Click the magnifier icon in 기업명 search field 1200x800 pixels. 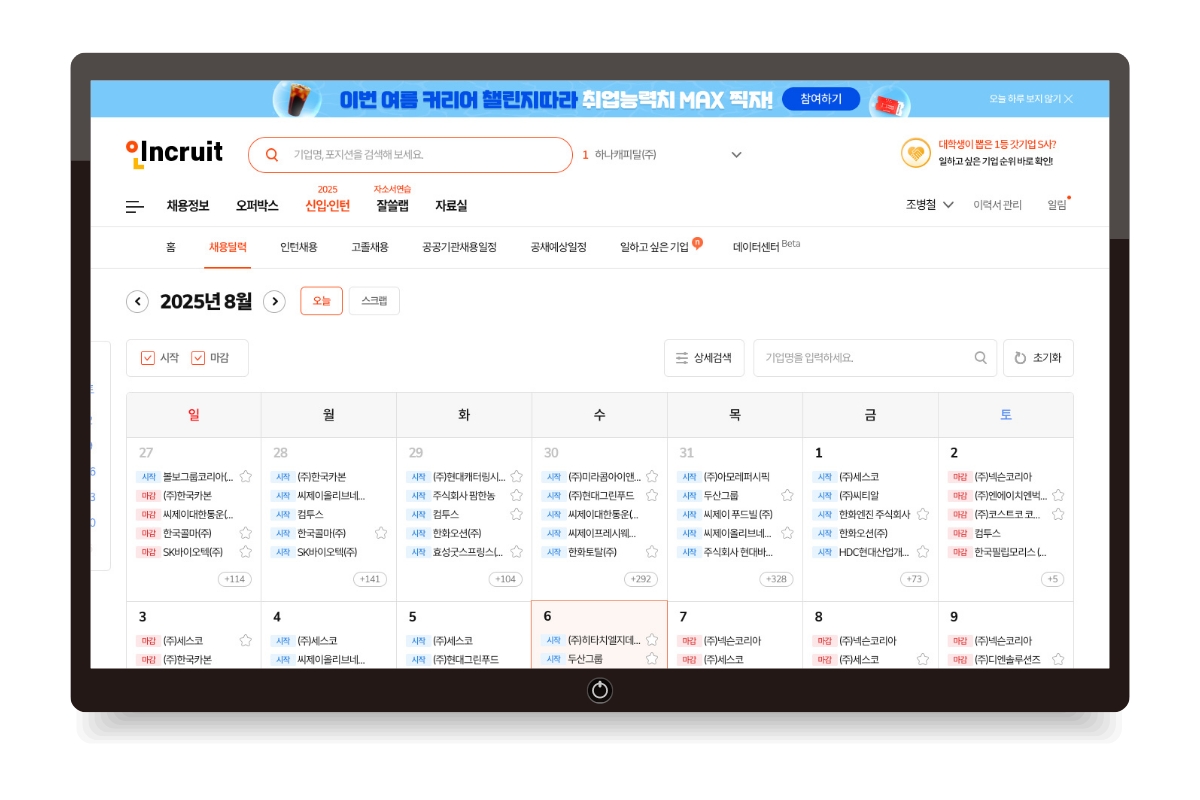(980, 358)
